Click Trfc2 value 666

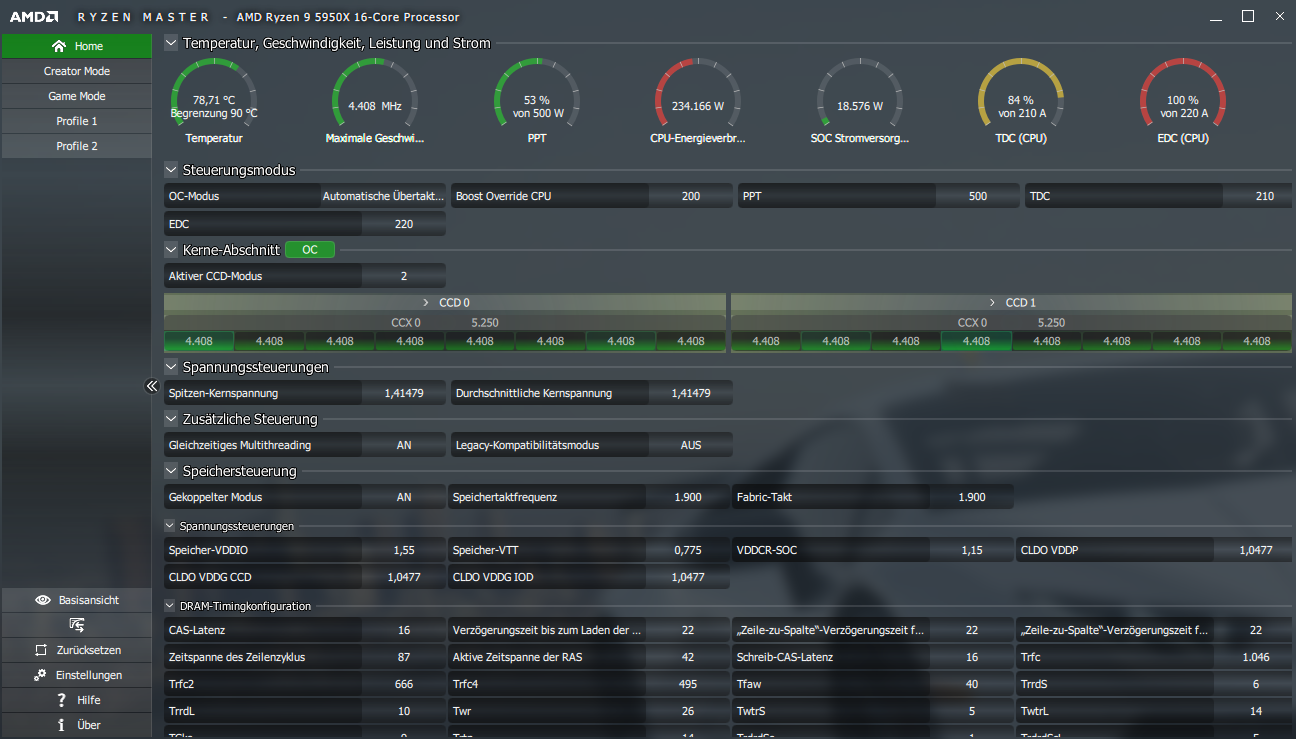(x=404, y=684)
